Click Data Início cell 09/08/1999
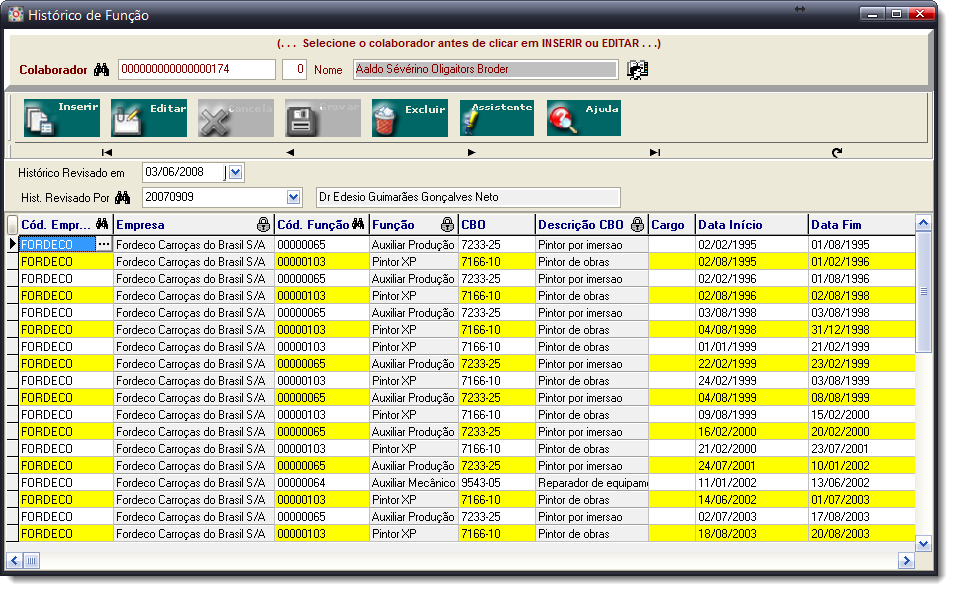This screenshot has height=591, width=953. coord(752,415)
